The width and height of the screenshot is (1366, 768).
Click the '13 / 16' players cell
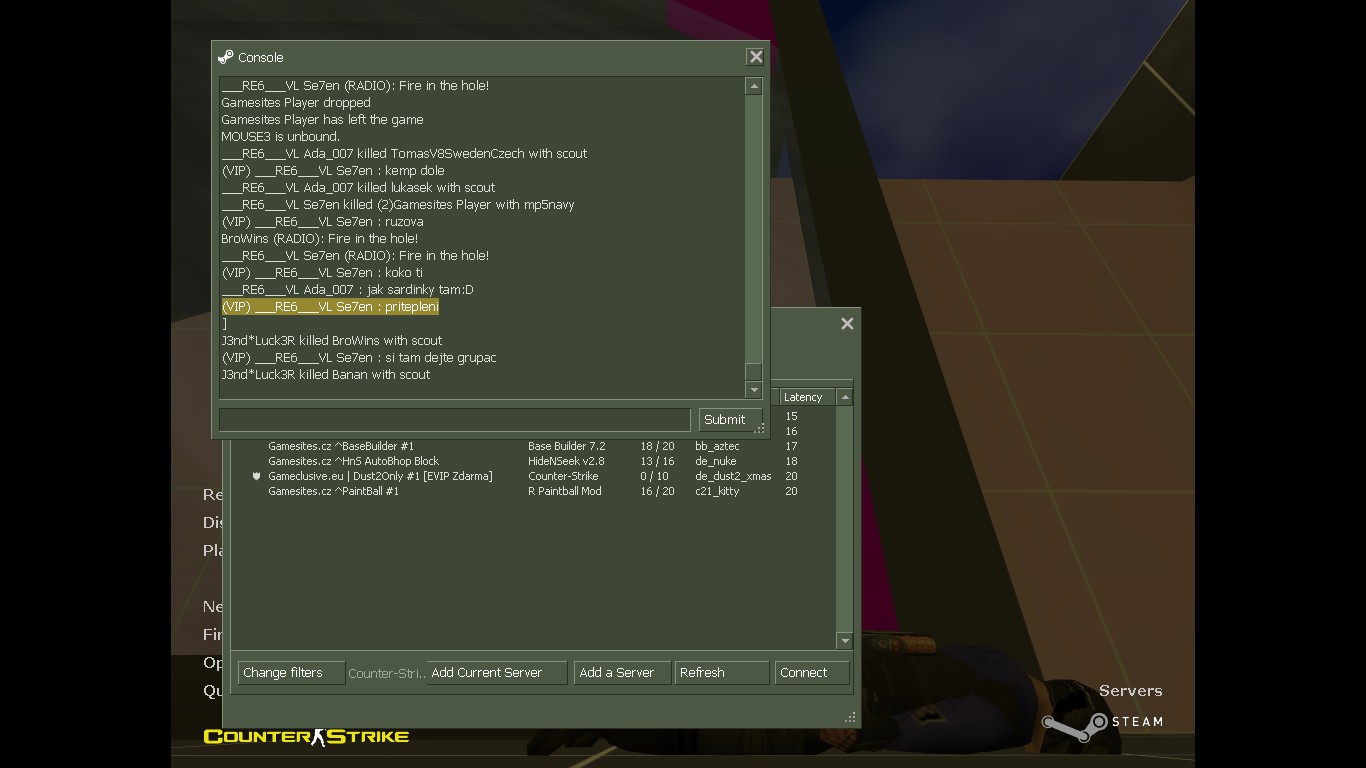pyautogui.click(x=657, y=461)
